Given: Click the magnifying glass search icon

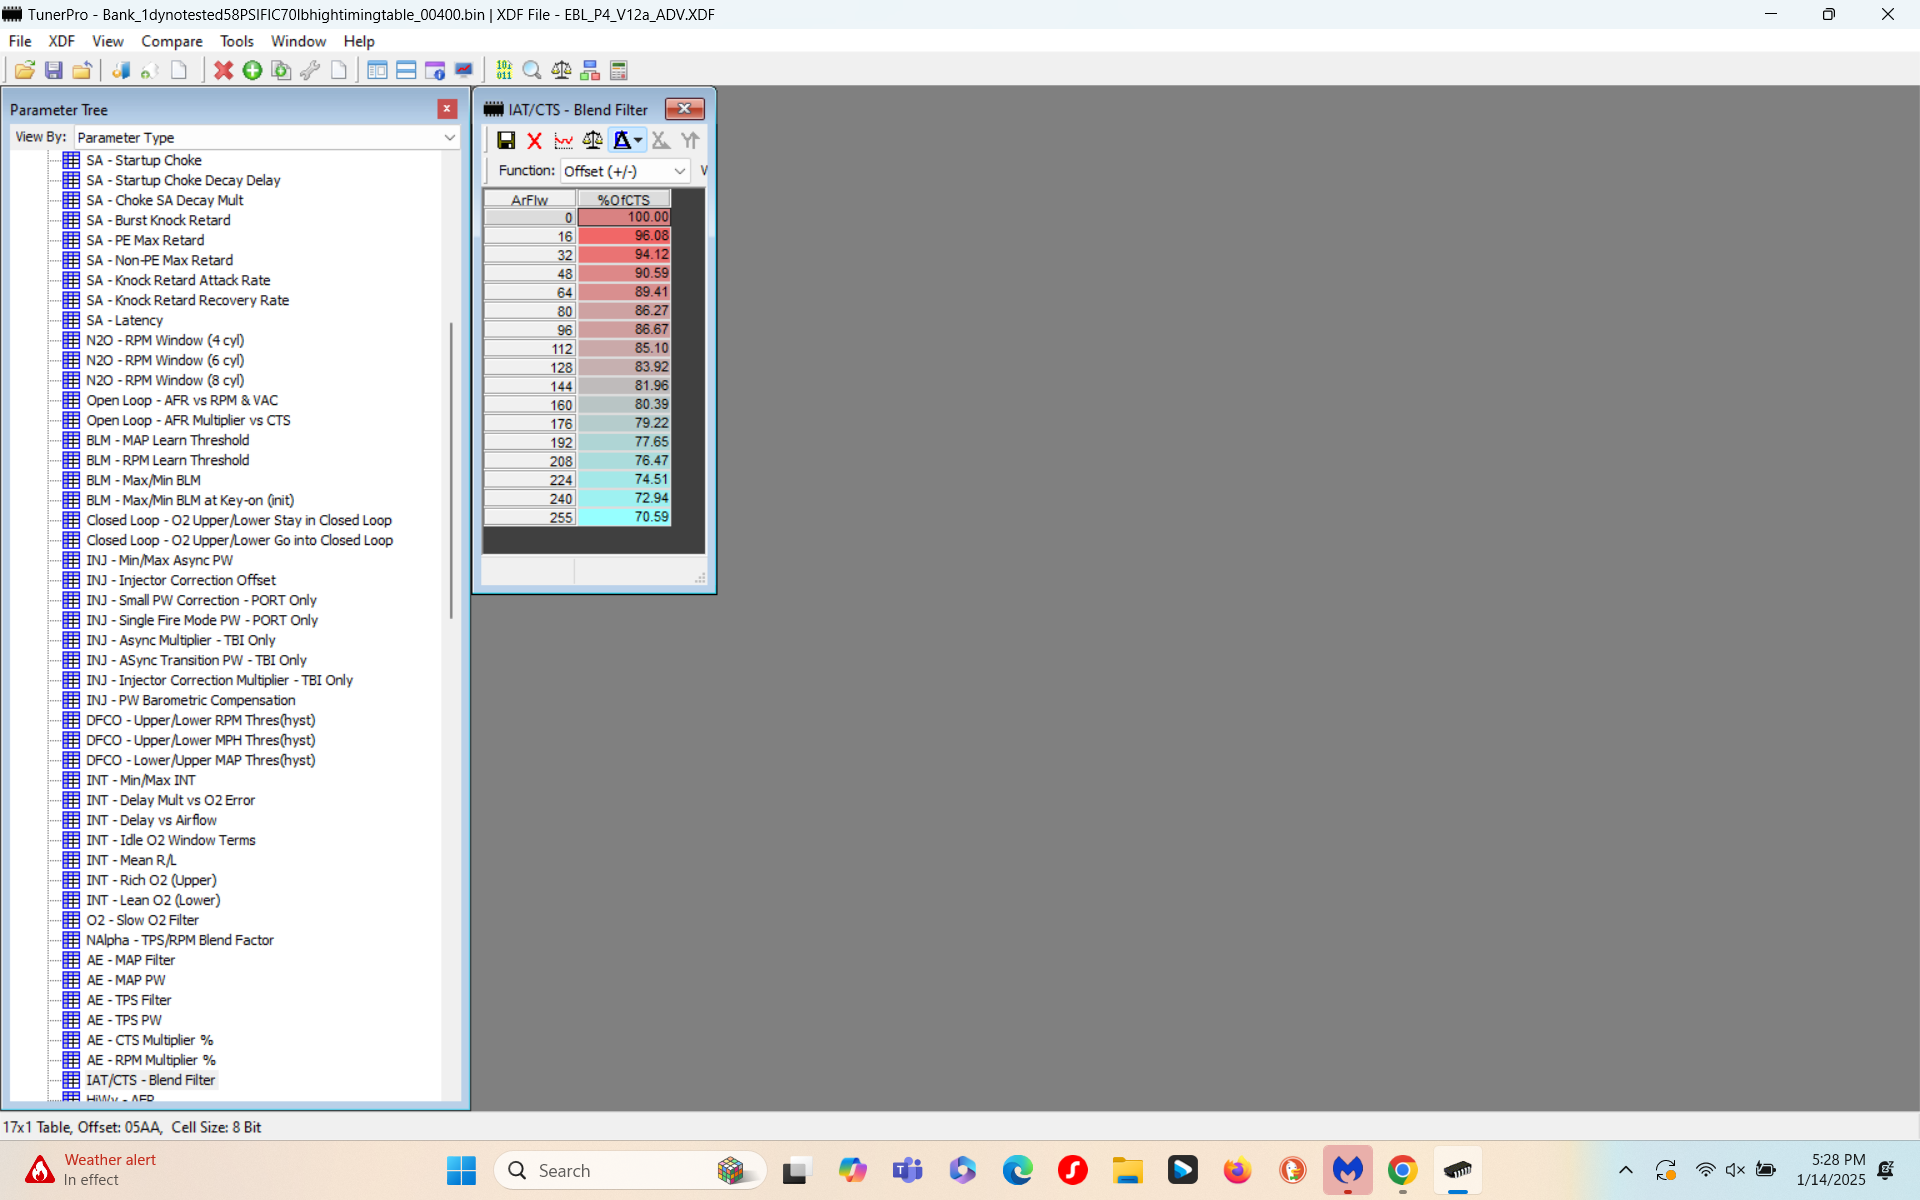Looking at the screenshot, I should click(532, 70).
